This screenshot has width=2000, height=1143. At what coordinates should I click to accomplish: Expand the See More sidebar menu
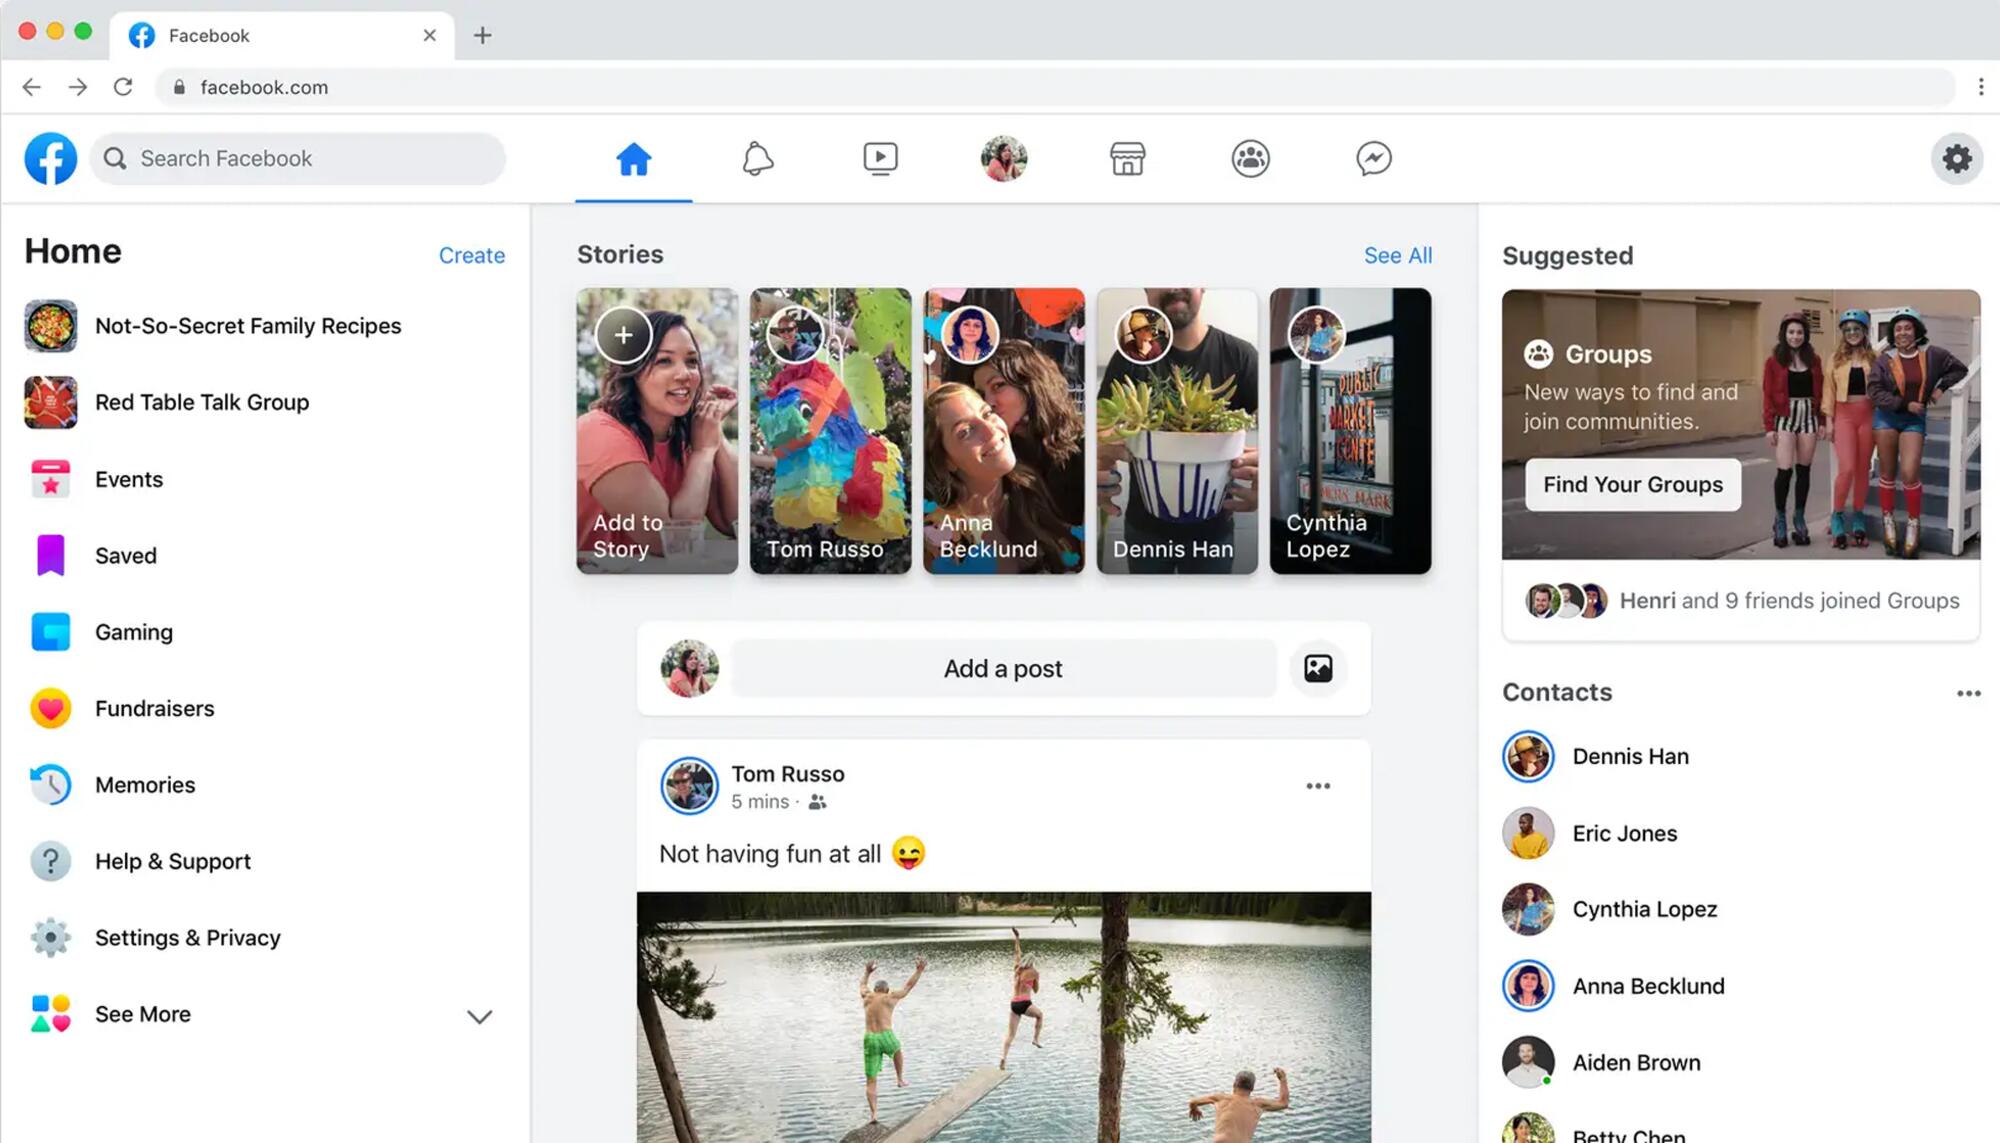[141, 1012]
